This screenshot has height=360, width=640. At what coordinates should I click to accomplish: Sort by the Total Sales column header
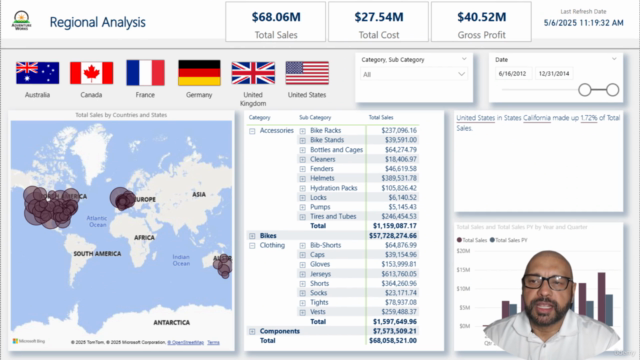[x=381, y=118]
